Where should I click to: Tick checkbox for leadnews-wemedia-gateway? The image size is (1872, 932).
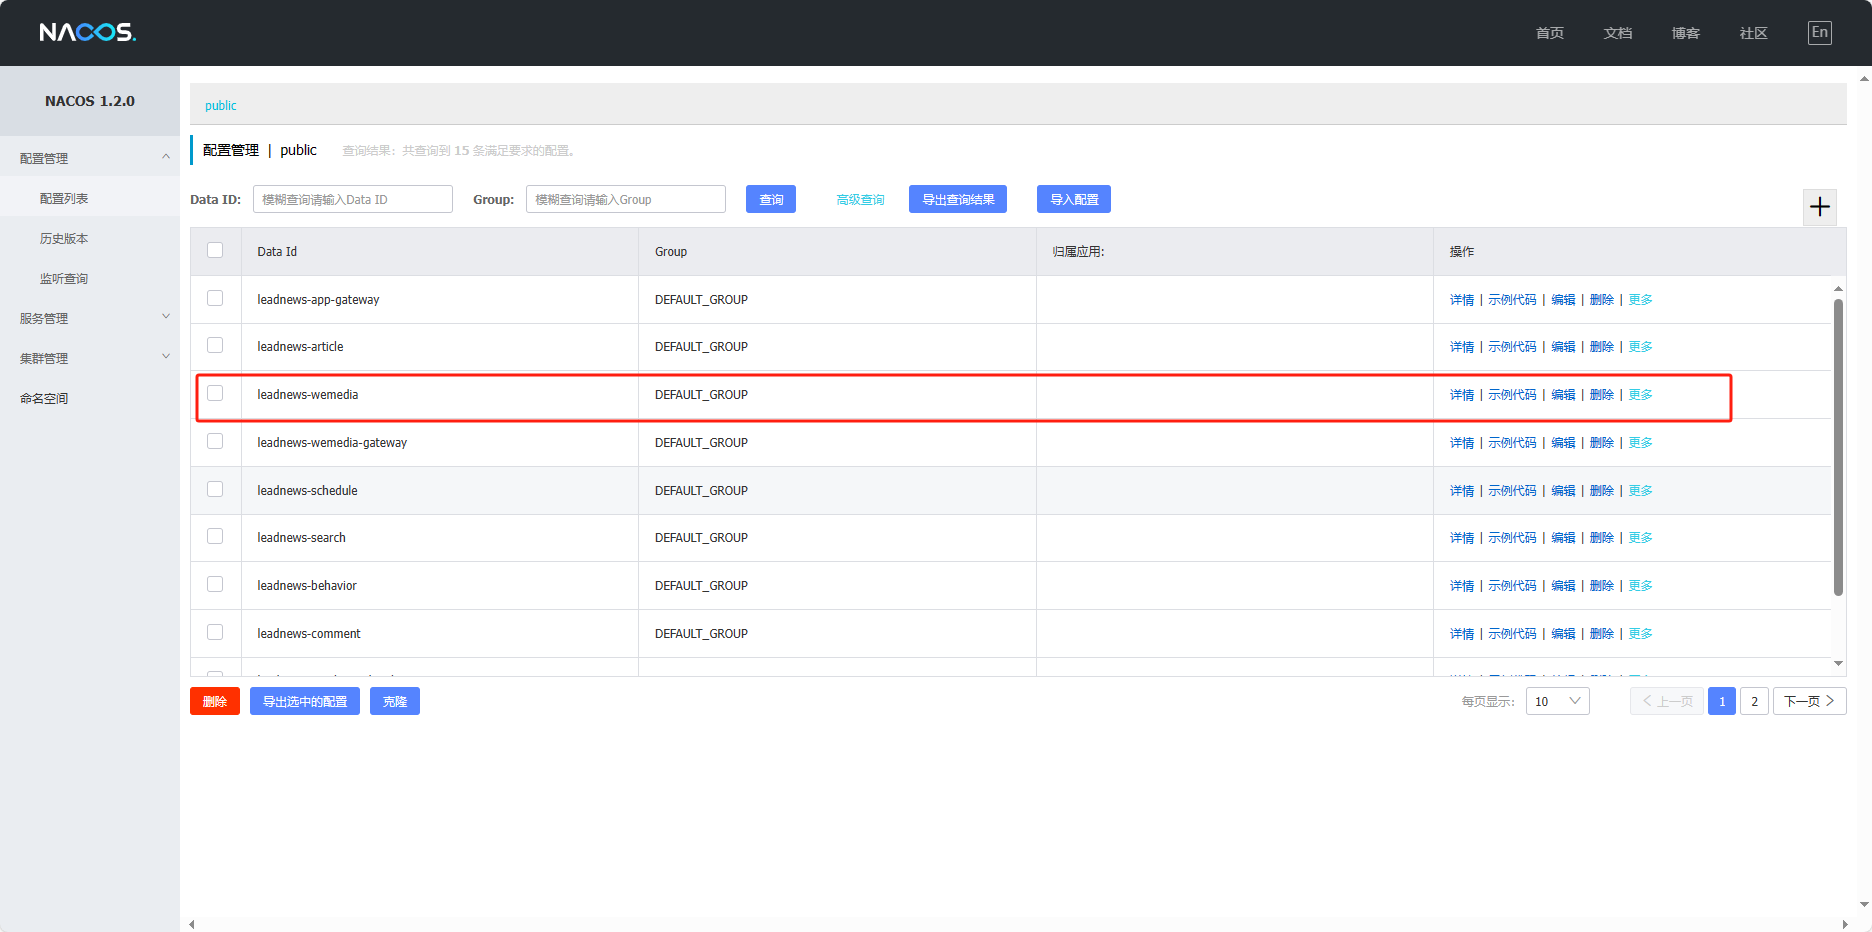click(x=215, y=441)
